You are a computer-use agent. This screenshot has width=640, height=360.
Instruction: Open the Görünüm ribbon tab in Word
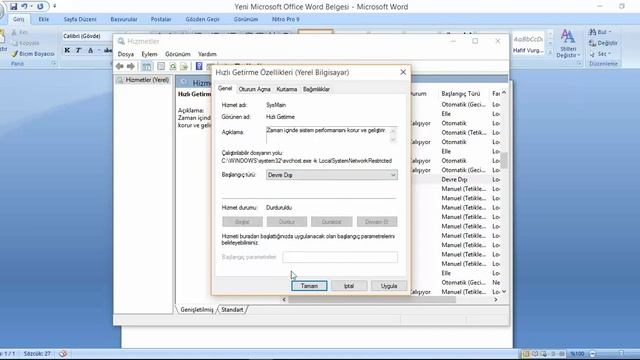[x=246, y=19]
